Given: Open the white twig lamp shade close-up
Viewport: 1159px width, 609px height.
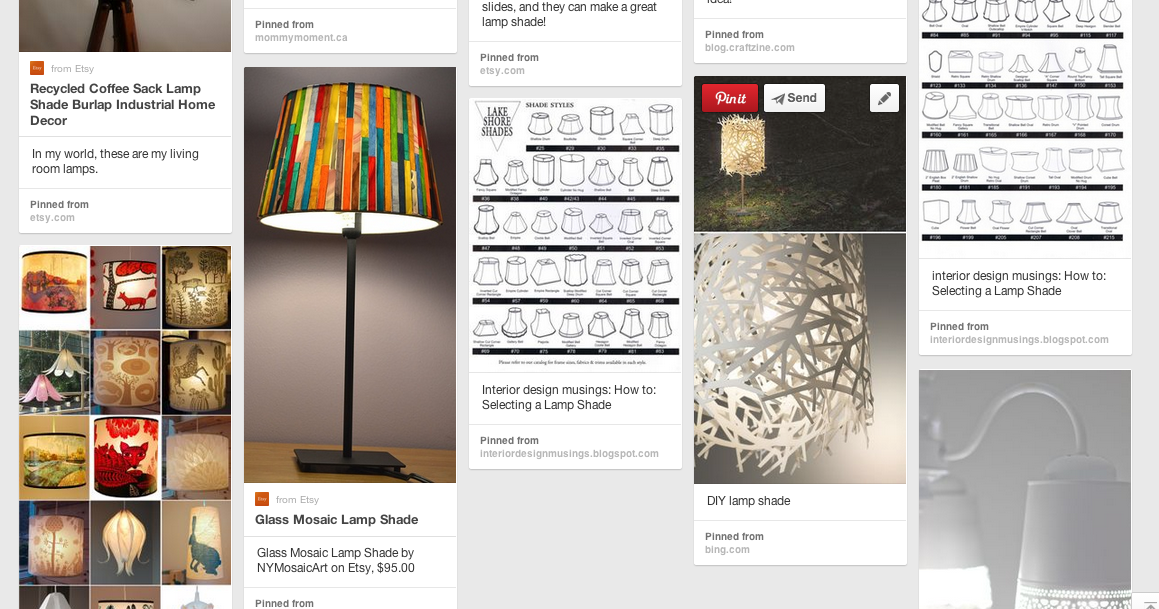Looking at the screenshot, I should coord(800,358).
